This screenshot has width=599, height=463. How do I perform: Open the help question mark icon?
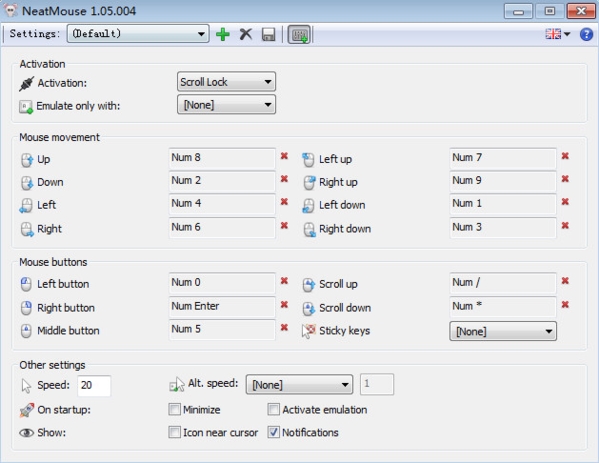tap(586, 34)
